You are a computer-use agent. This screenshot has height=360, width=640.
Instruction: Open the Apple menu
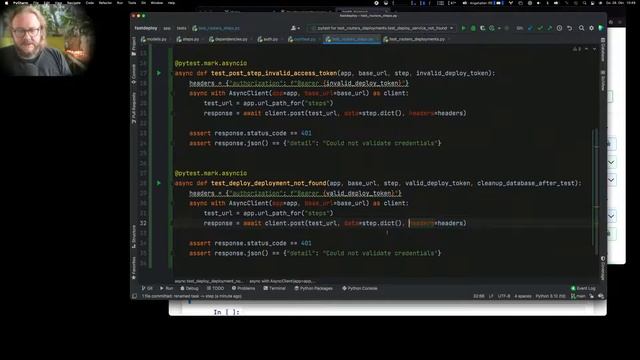pos(6,3)
